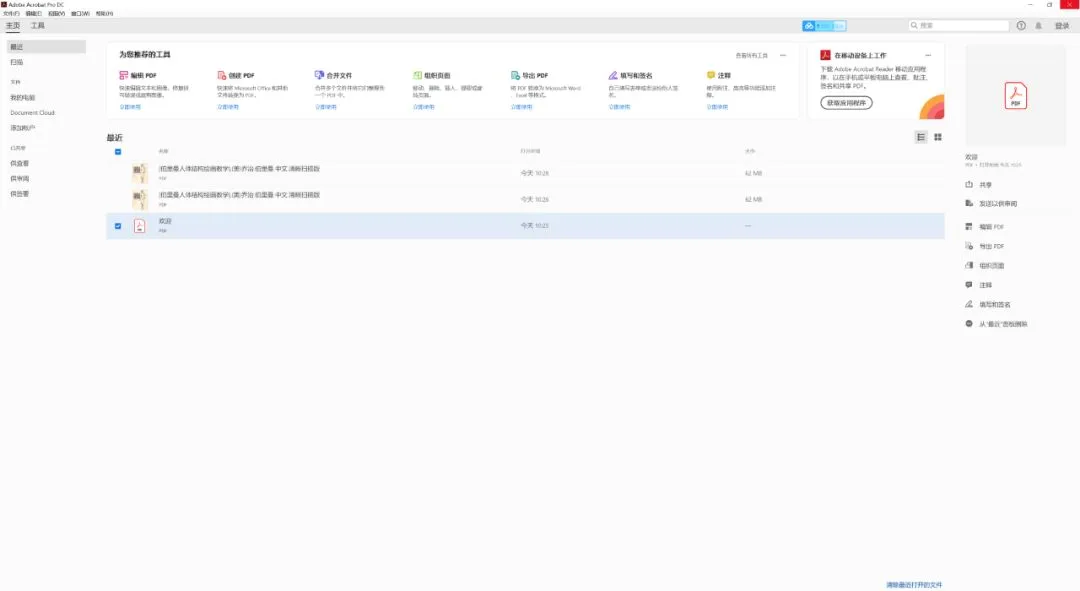Screen dimensions: 1080x591
Task: Click the Adobe Acrobat logo in mobile card
Action: click(x=824, y=55)
